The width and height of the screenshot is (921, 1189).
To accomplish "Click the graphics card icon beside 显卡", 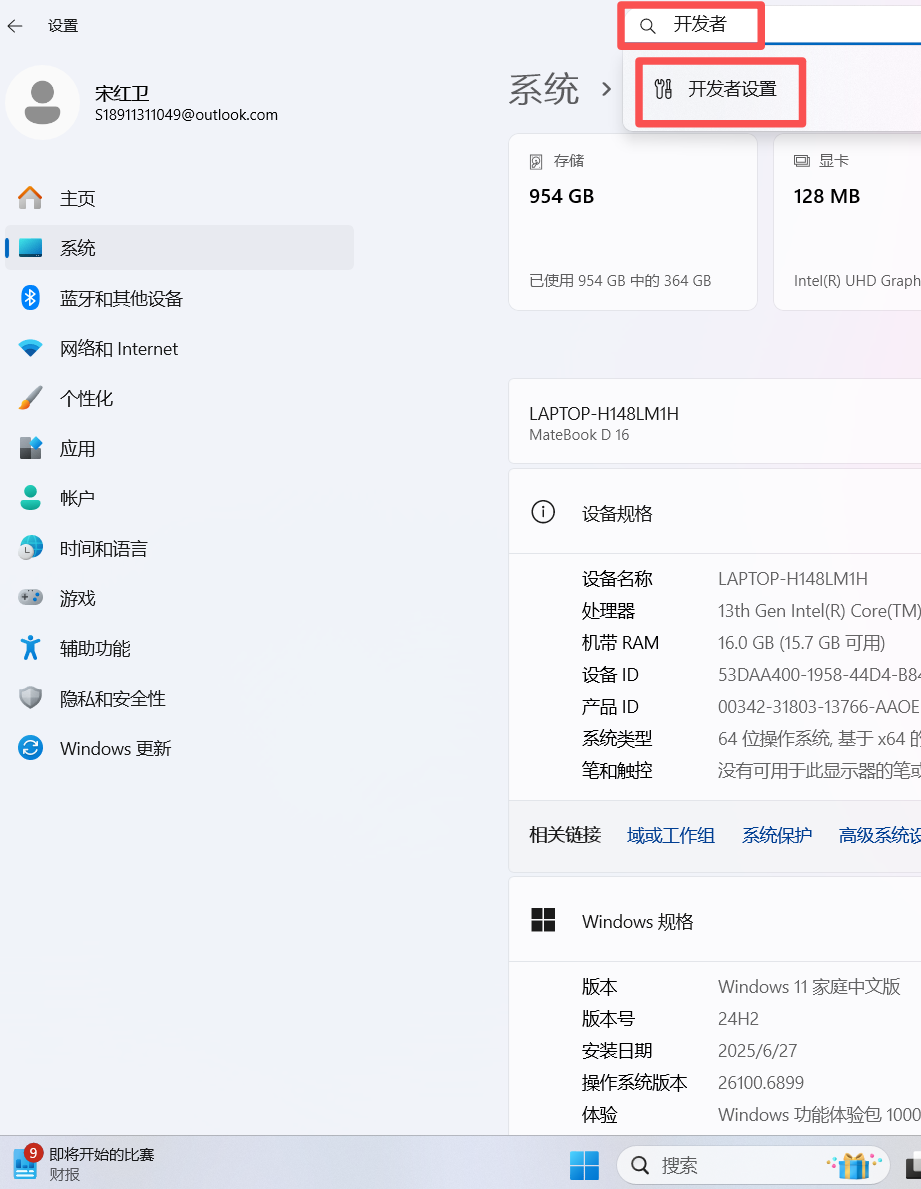I will click(x=801, y=161).
